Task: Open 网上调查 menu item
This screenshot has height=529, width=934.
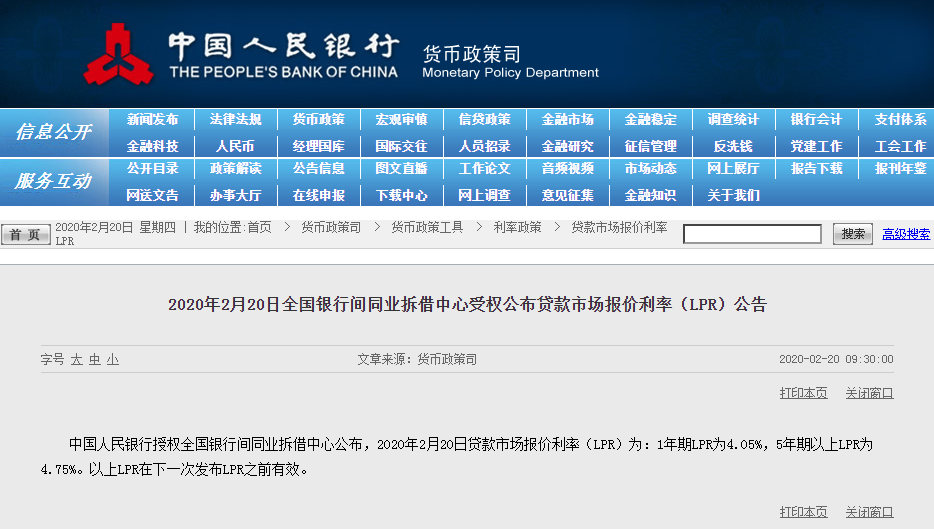Action: [484, 195]
